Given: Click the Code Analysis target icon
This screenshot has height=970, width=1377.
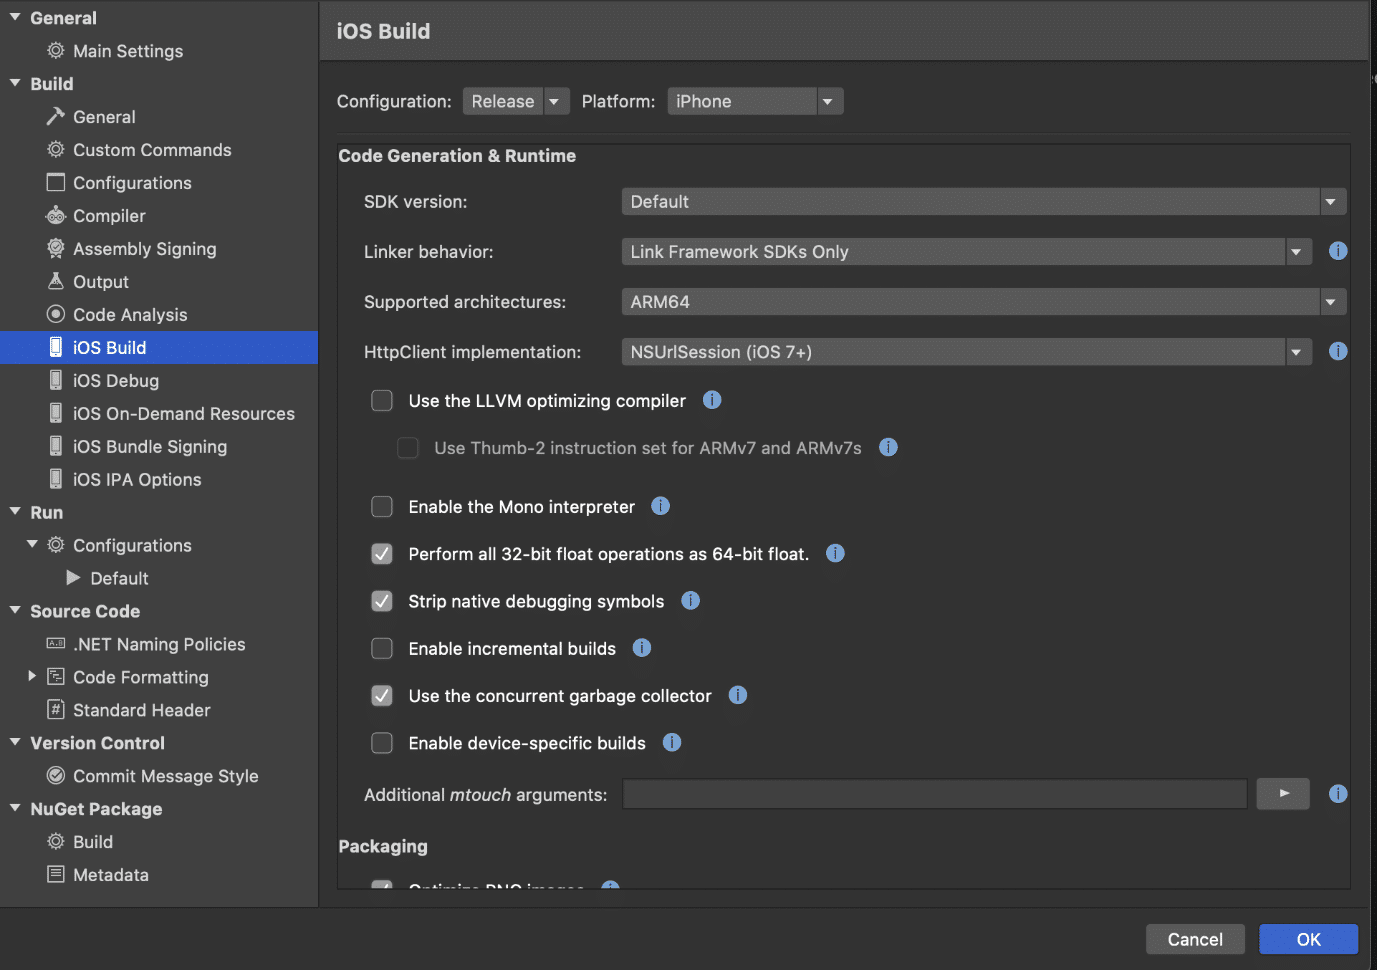Looking at the screenshot, I should pos(56,315).
